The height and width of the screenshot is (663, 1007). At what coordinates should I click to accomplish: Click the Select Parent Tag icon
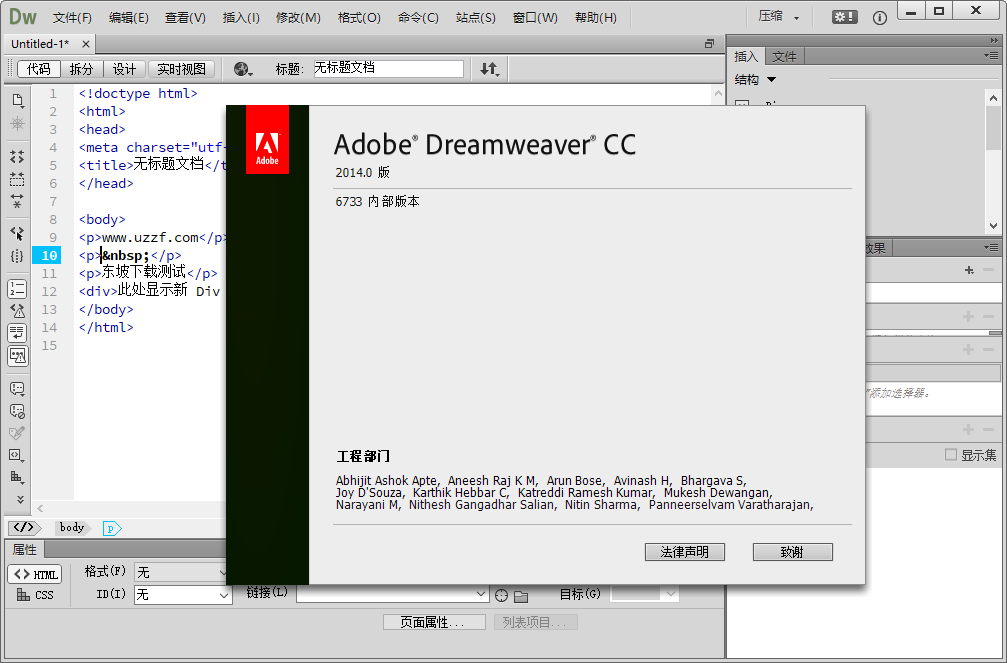pos(17,233)
